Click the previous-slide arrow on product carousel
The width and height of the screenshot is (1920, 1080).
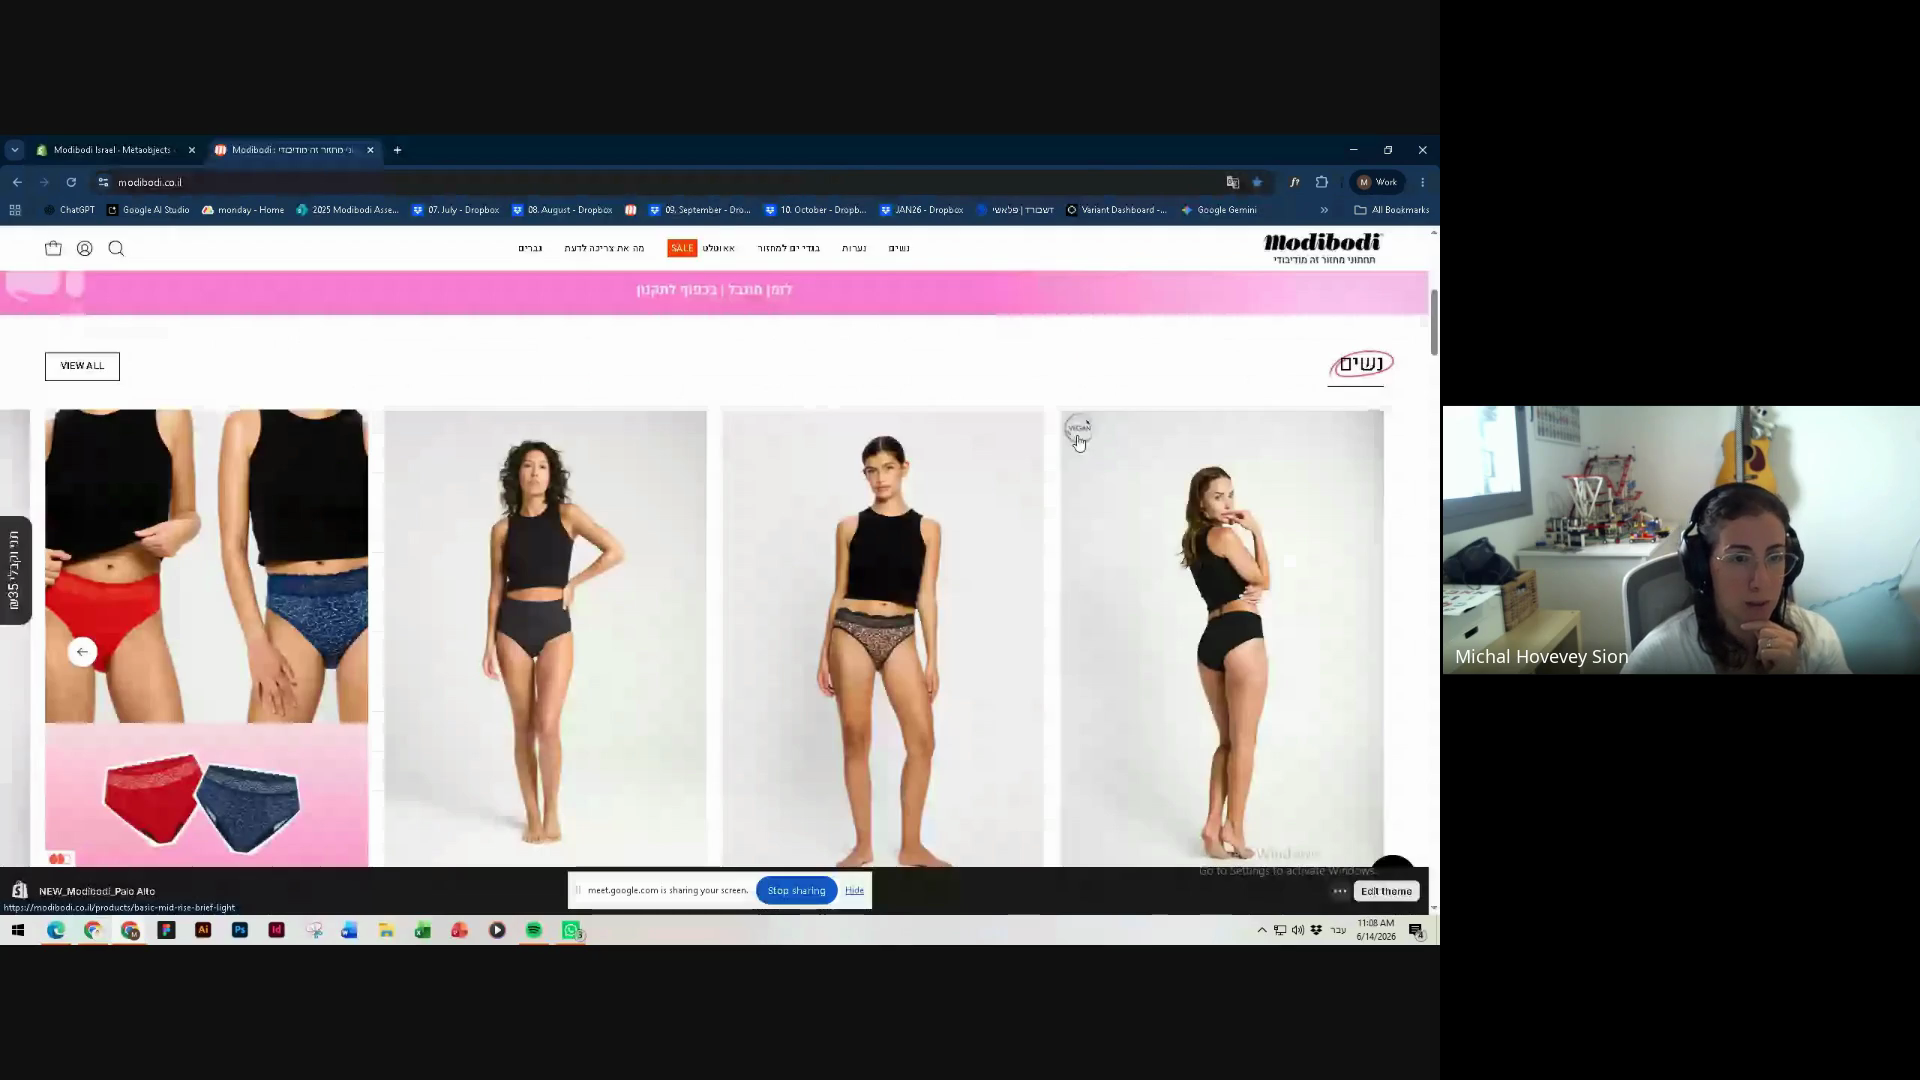click(83, 652)
